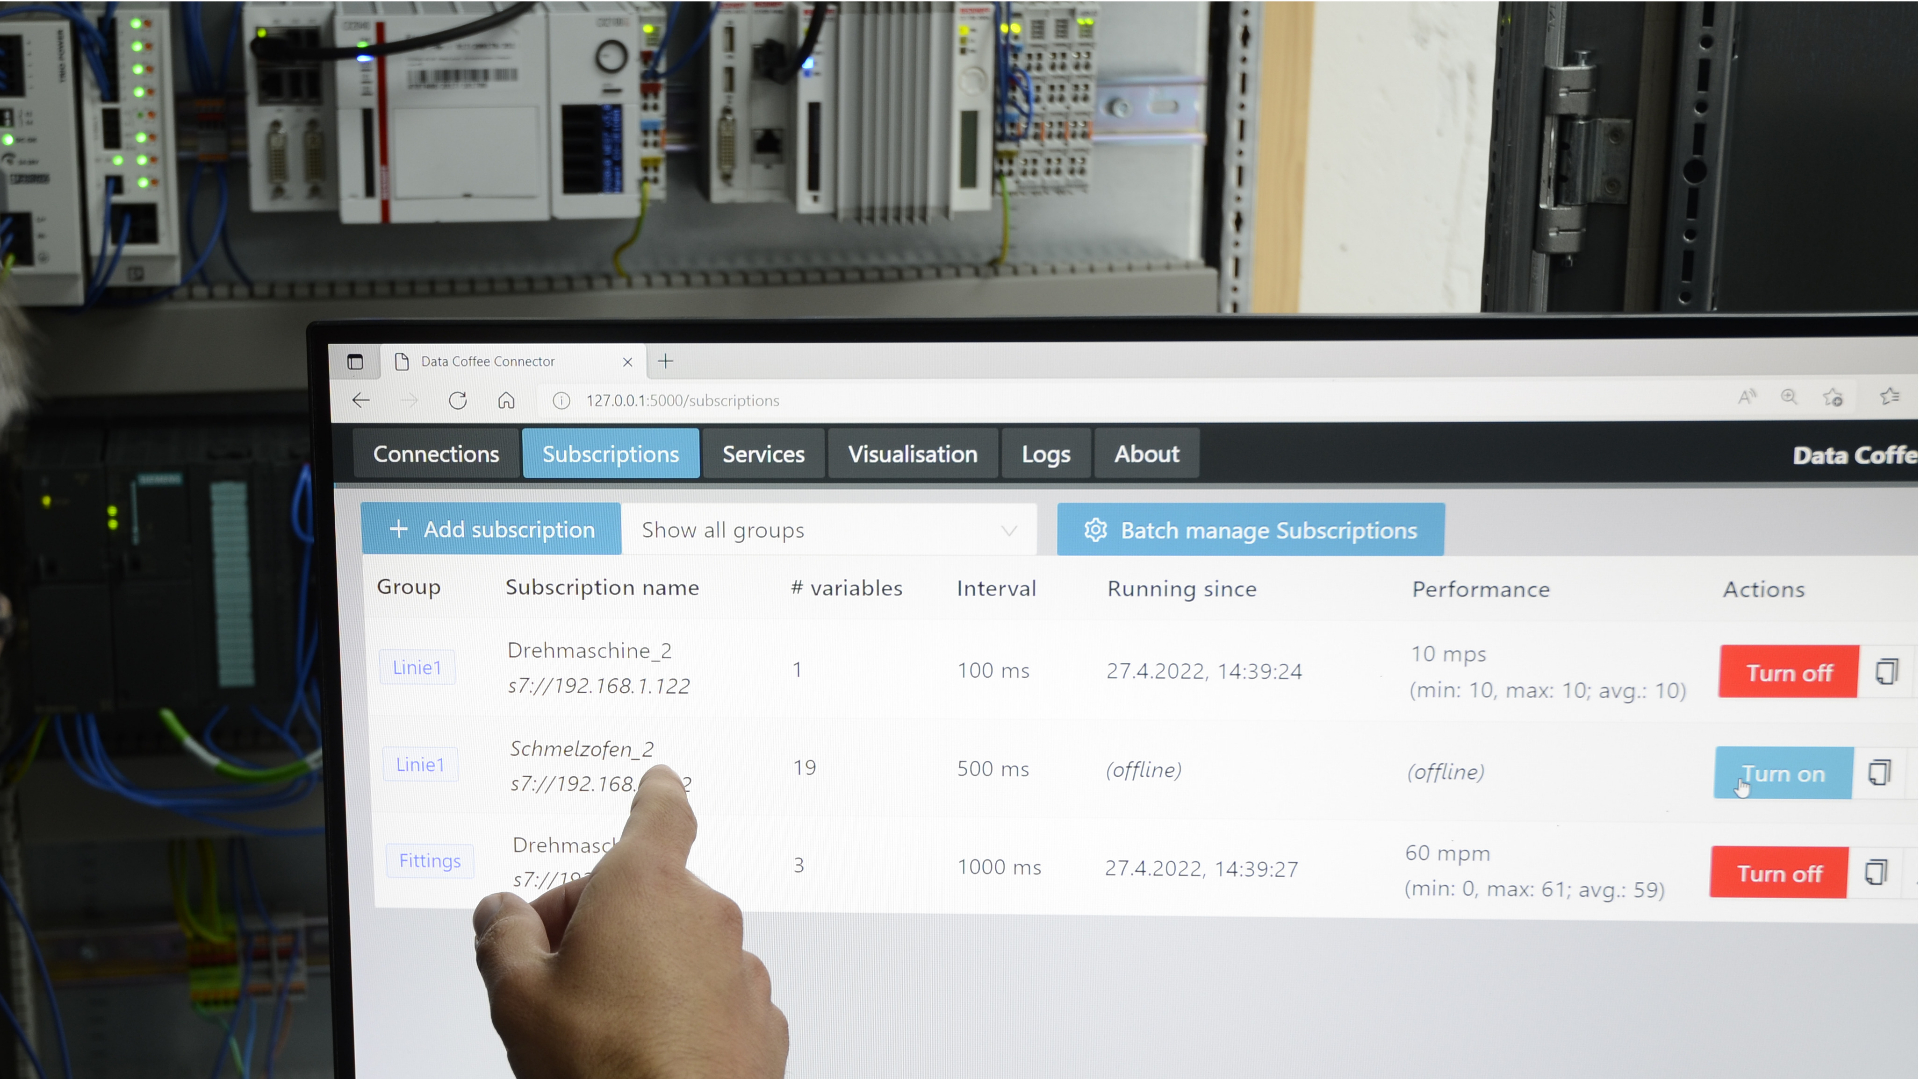Expand the Show all groups dropdown
This screenshot has width=1920, height=1079.
pos(828,530)
